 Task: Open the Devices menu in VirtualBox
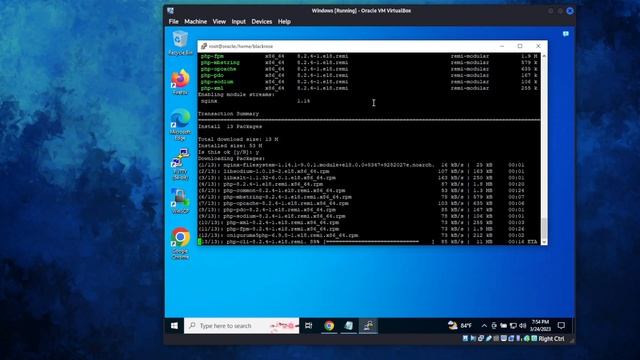[262, 22]
